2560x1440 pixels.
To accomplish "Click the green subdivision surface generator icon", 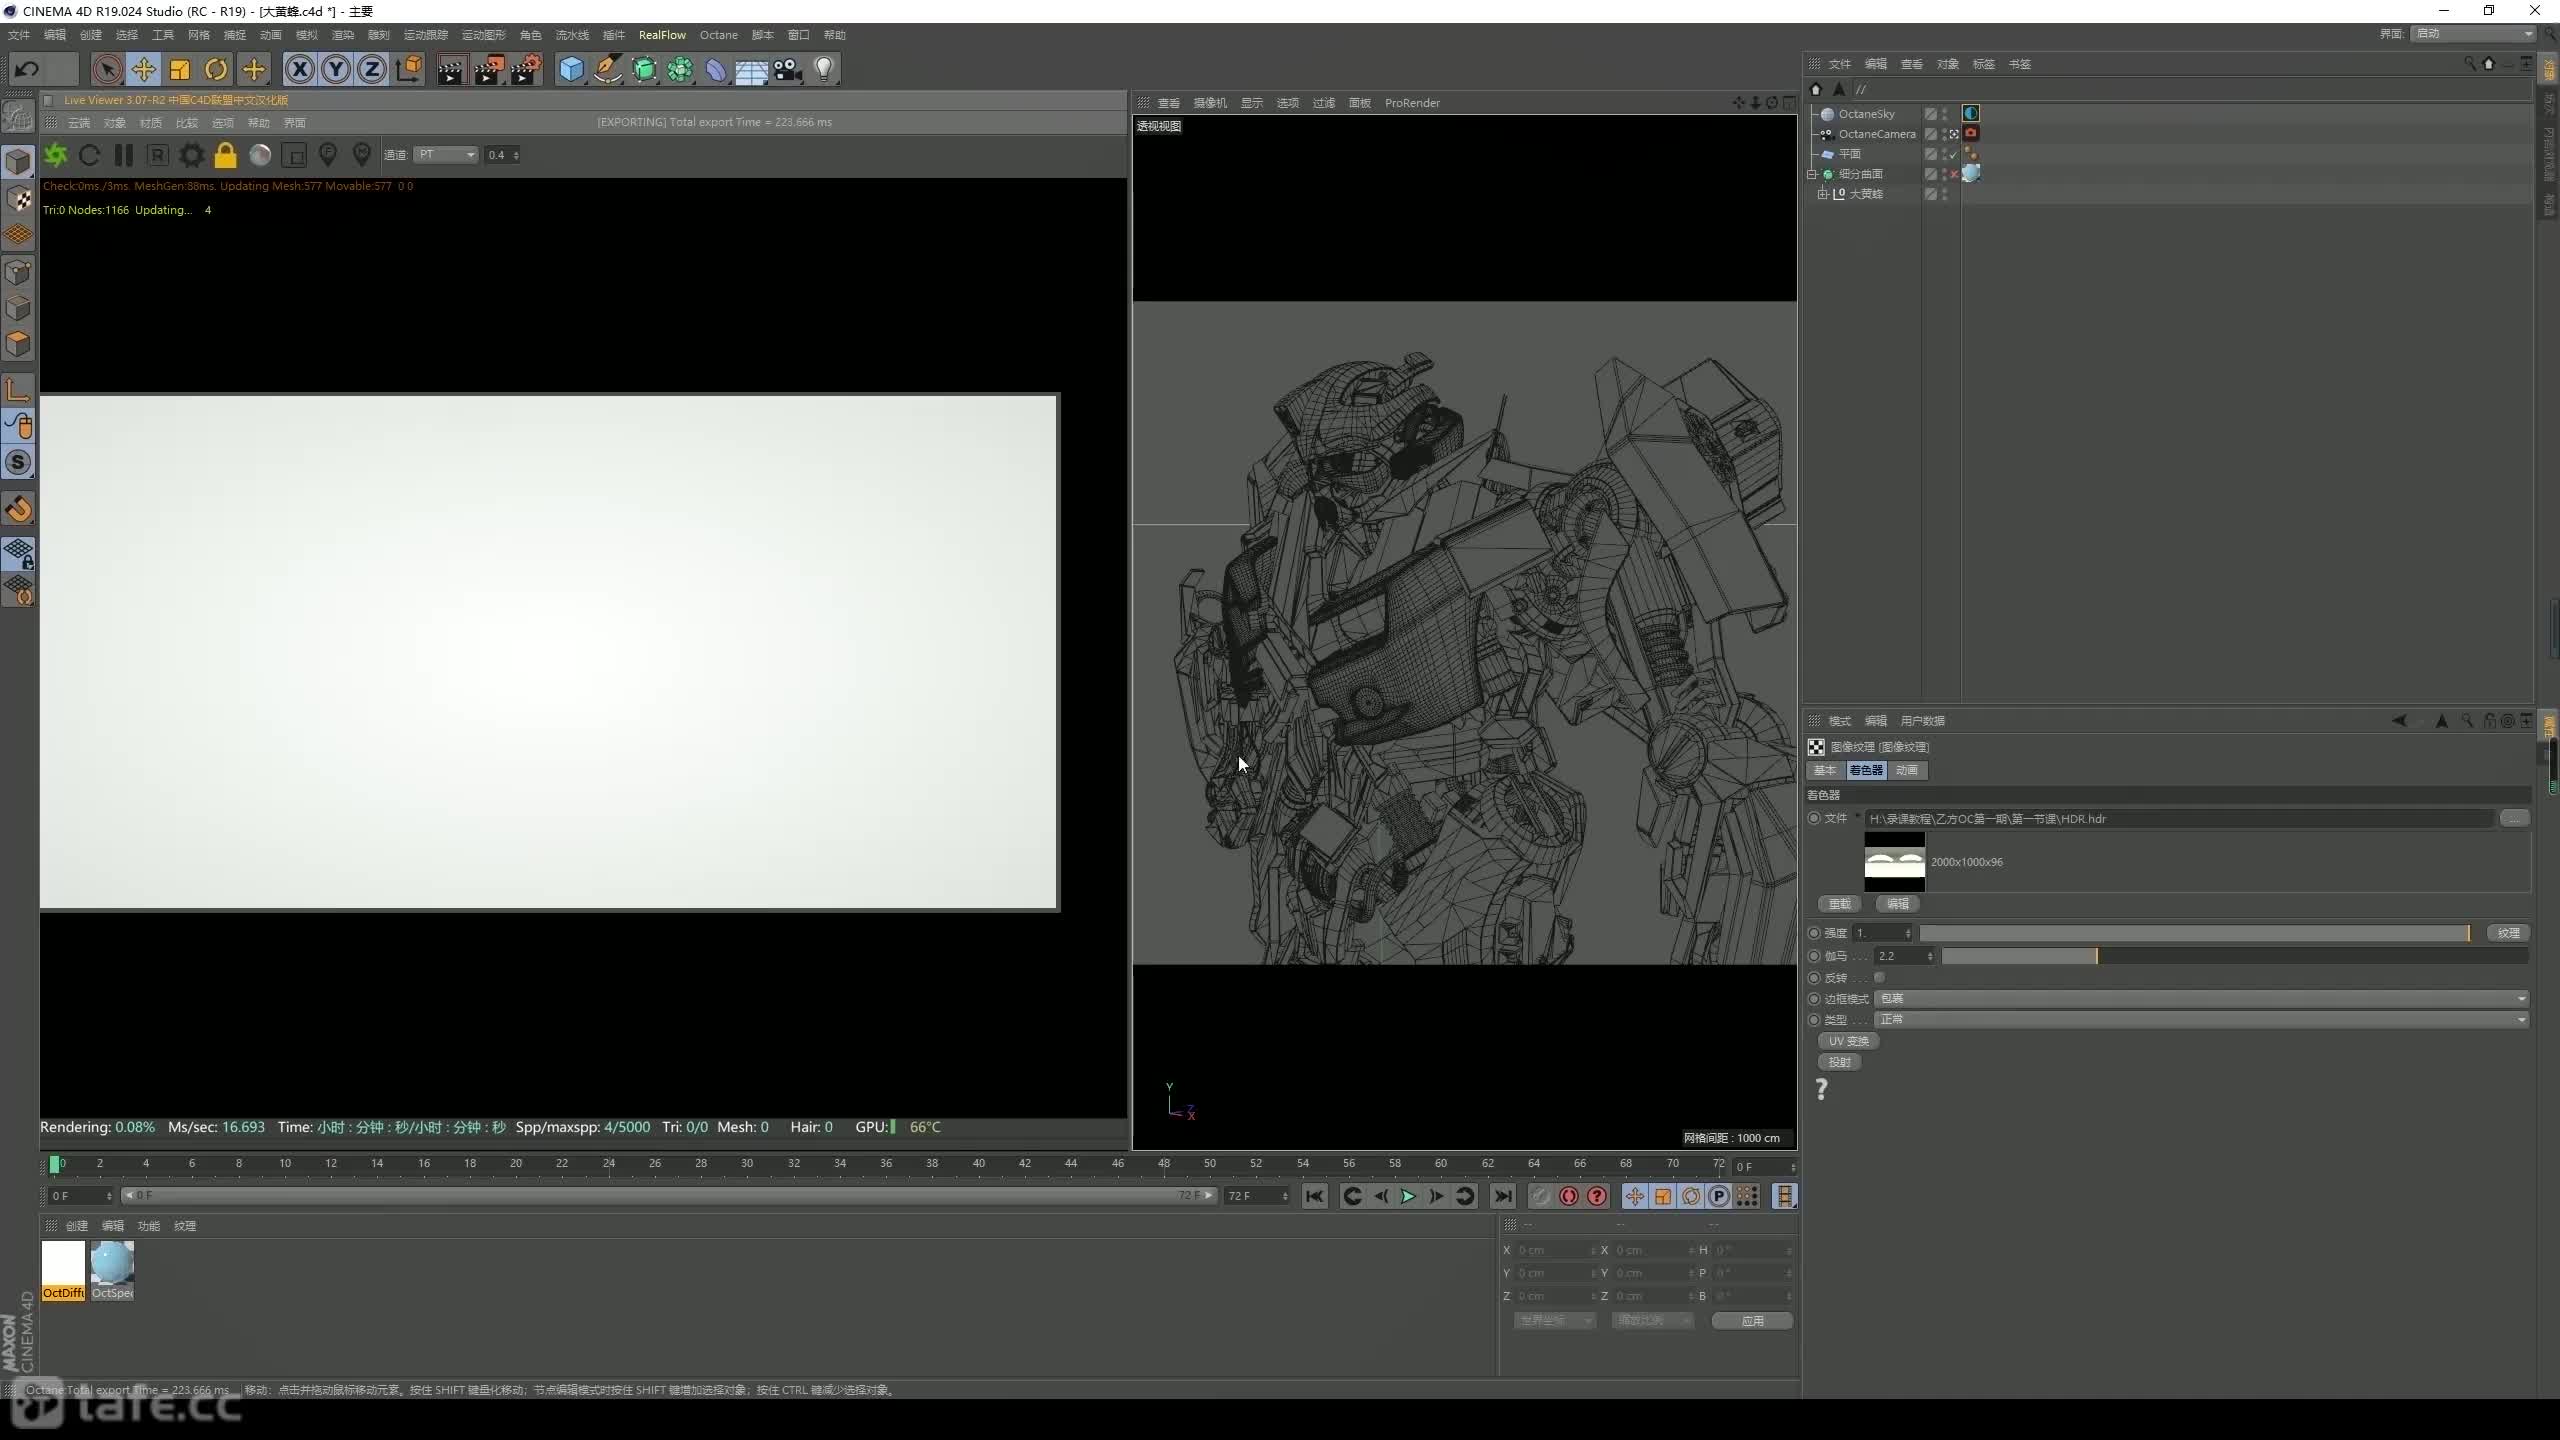I will (x=644, y=69).
